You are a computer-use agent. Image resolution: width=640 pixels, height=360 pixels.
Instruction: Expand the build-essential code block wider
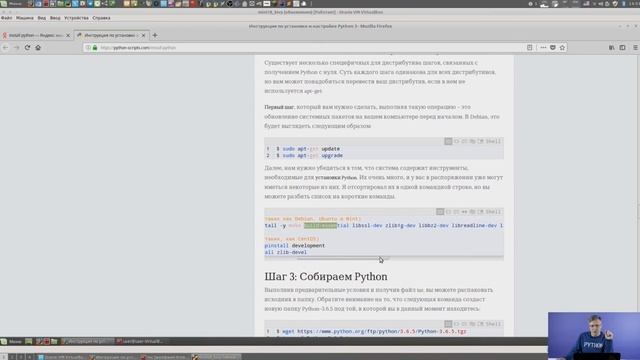(x=464, y=211)
